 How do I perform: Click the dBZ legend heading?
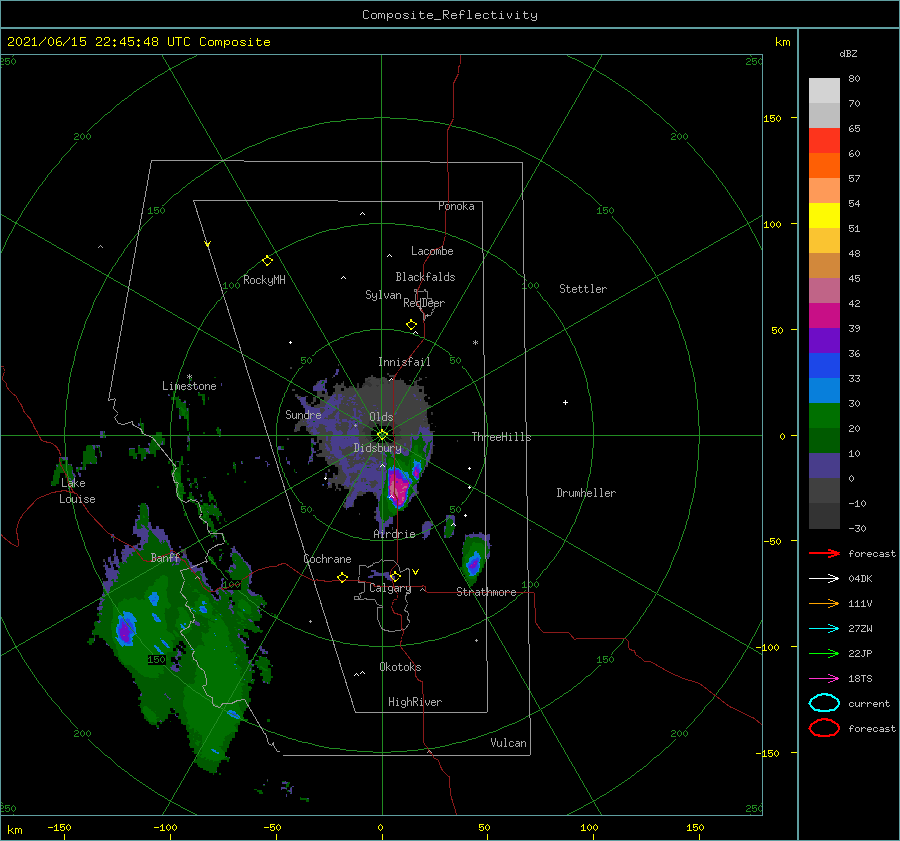click(848, 53)
